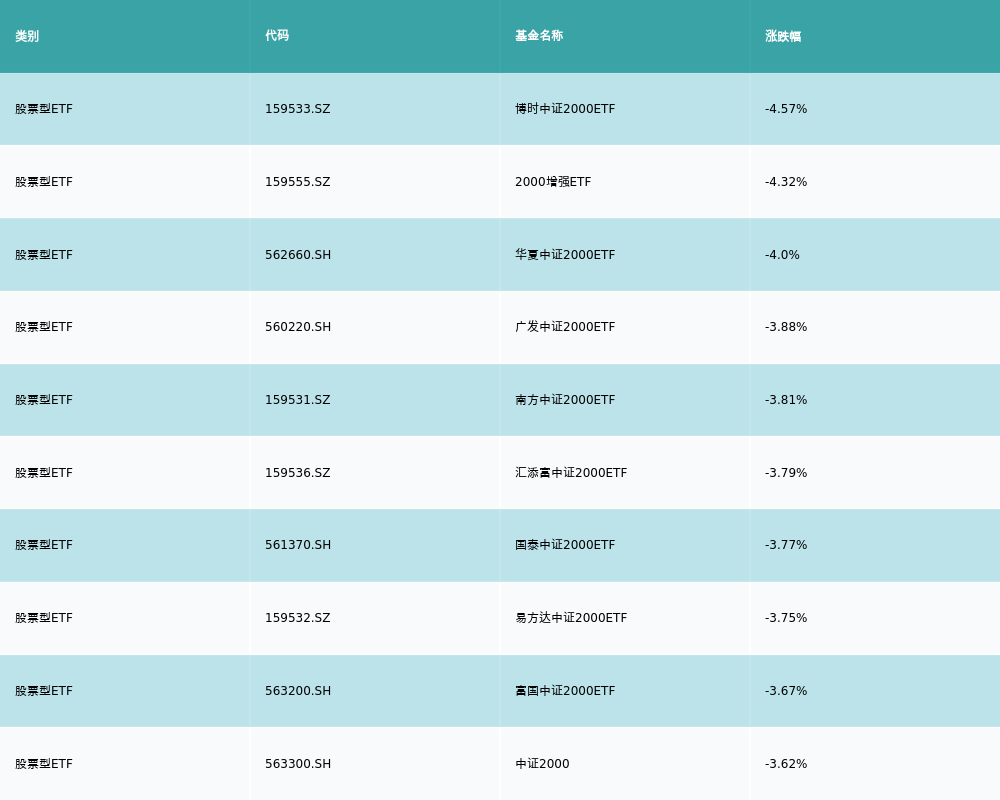Open 南方中证2000ETF fund
The image size is (1000, 800).
[x=565, y=400]
